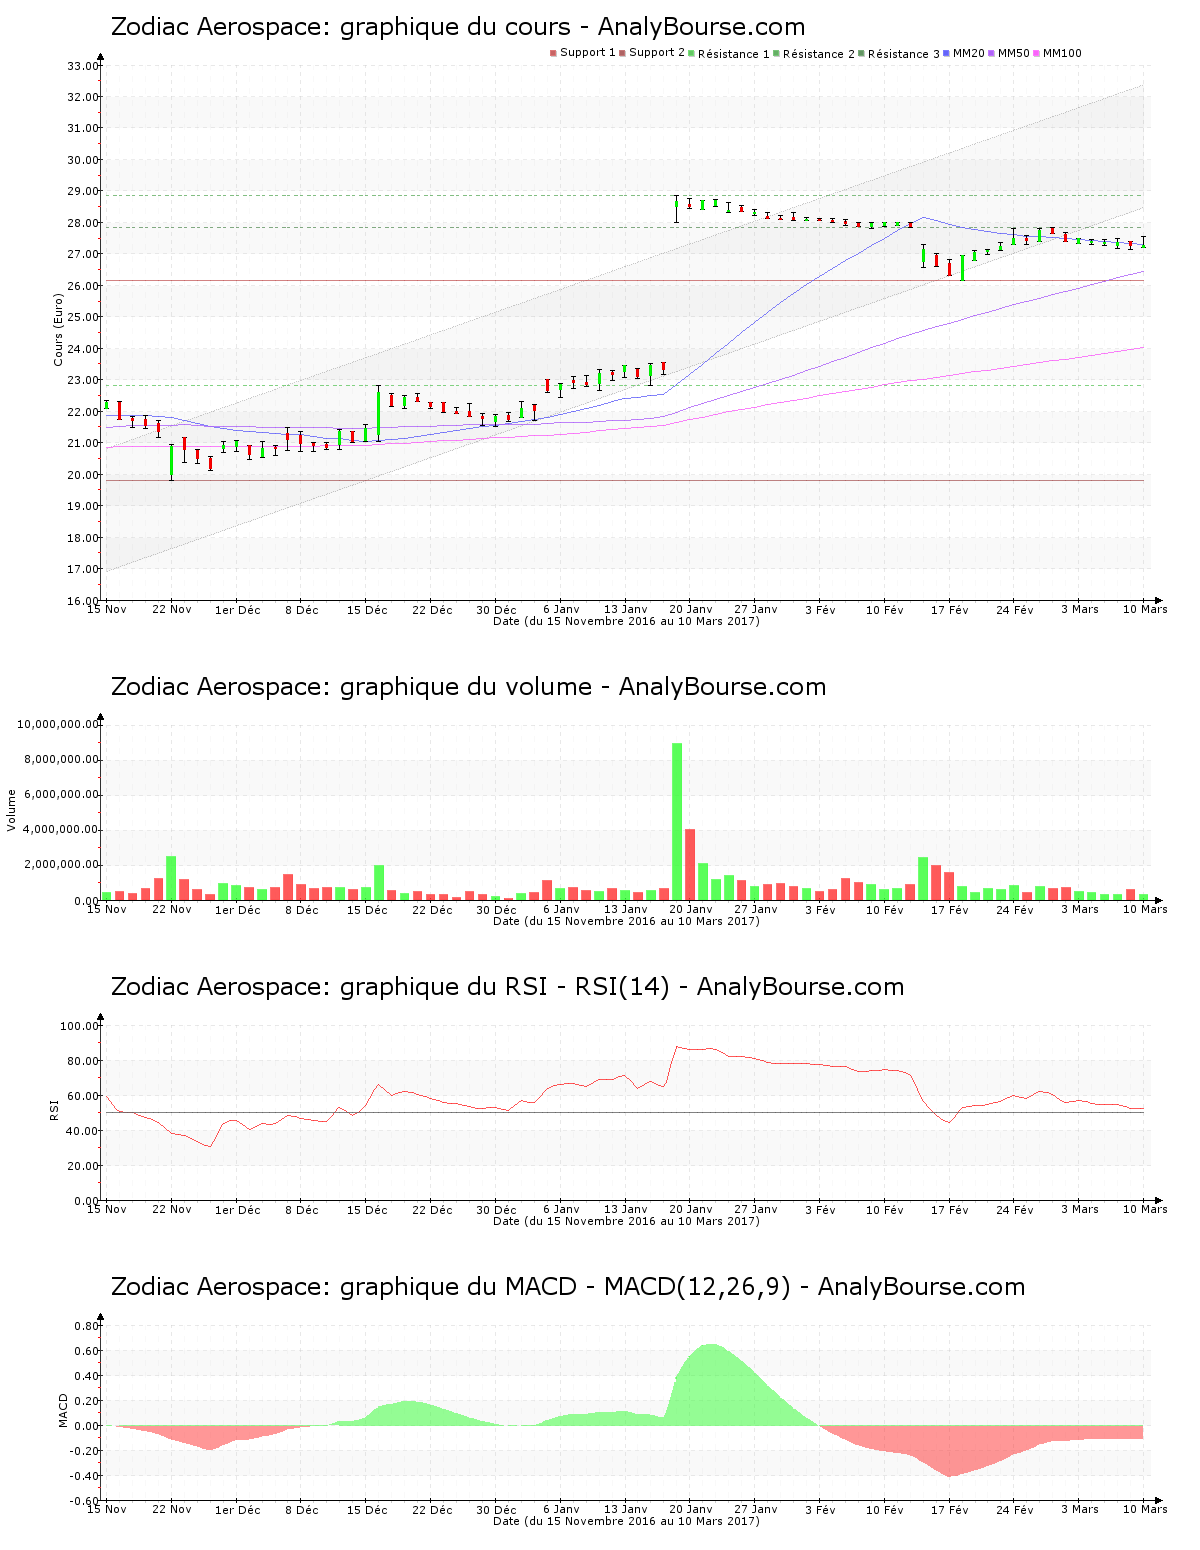
Task: Click the tall red volume bar after the spike
Action: (690, 865)
